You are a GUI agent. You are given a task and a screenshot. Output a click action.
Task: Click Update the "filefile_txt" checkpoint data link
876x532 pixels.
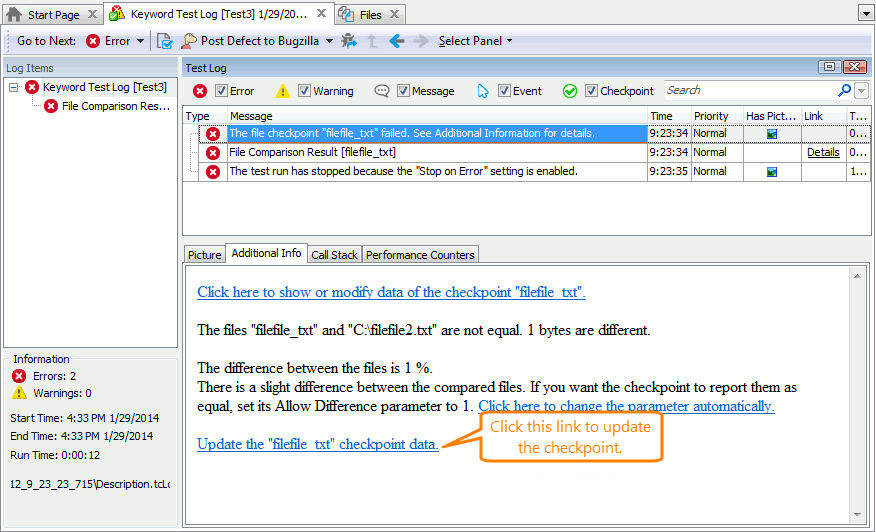tap(318, 444)
